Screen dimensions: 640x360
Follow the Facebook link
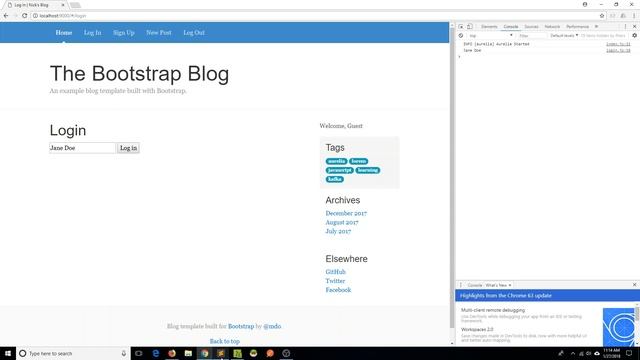(338, 290)
